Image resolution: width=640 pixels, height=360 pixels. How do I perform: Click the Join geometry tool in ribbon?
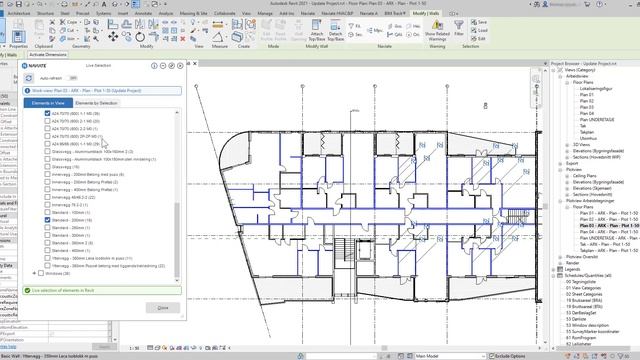tap(68, 39)
